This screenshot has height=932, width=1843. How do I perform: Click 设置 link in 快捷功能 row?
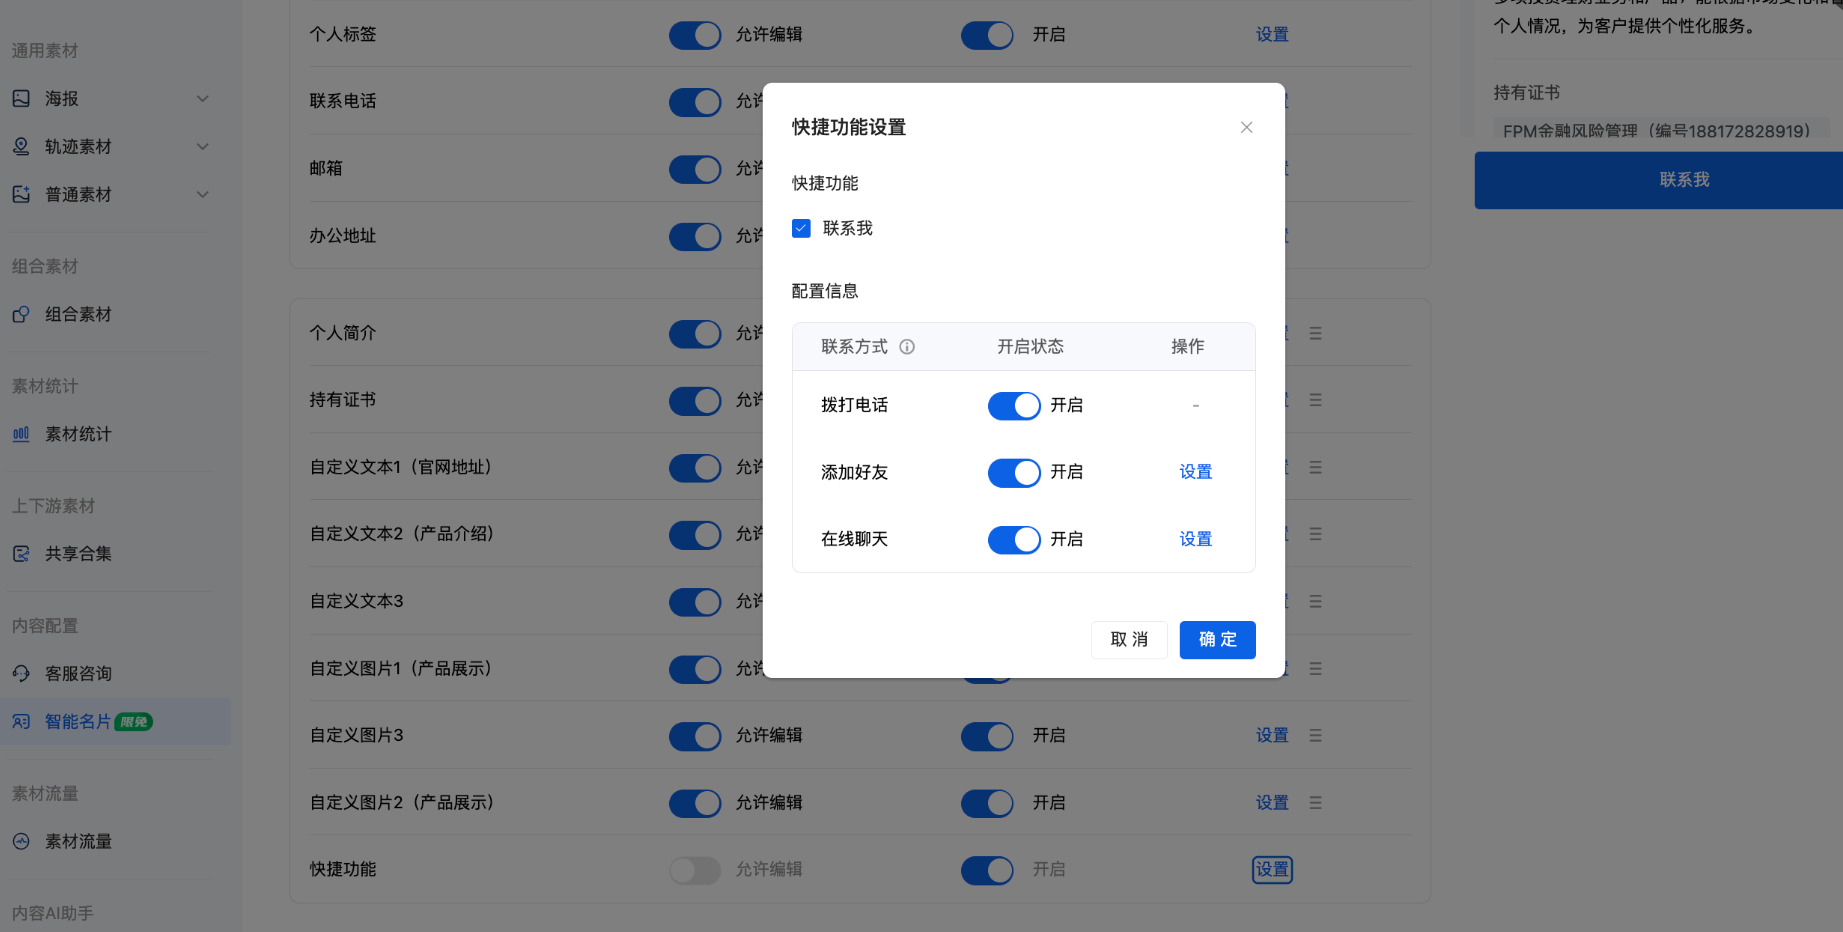pyautogui.click(x=1272, y=870)
